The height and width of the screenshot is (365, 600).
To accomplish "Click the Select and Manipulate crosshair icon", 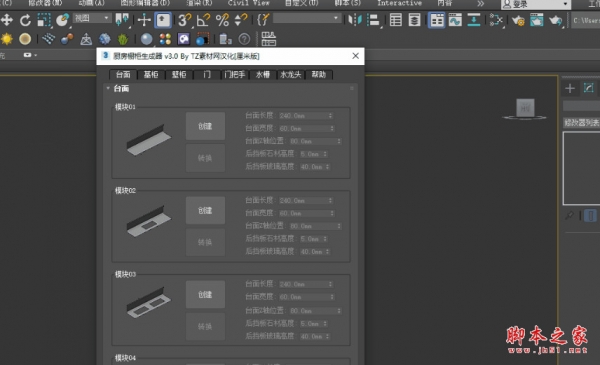I will tap(144, 20).
